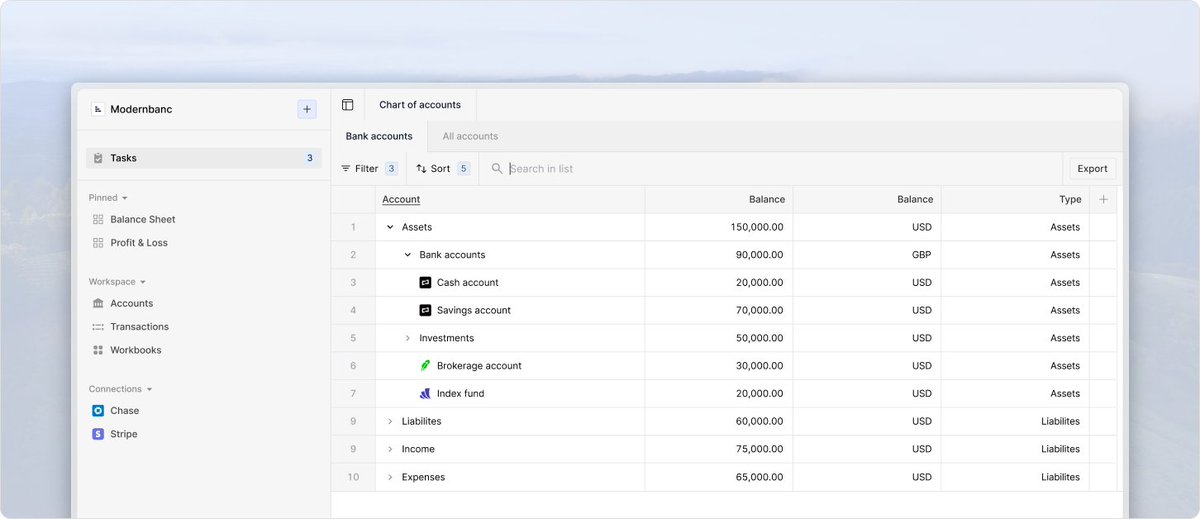The image size is (1200, 519).
Task: Expand the Investments row
Action: click(408, 338)
